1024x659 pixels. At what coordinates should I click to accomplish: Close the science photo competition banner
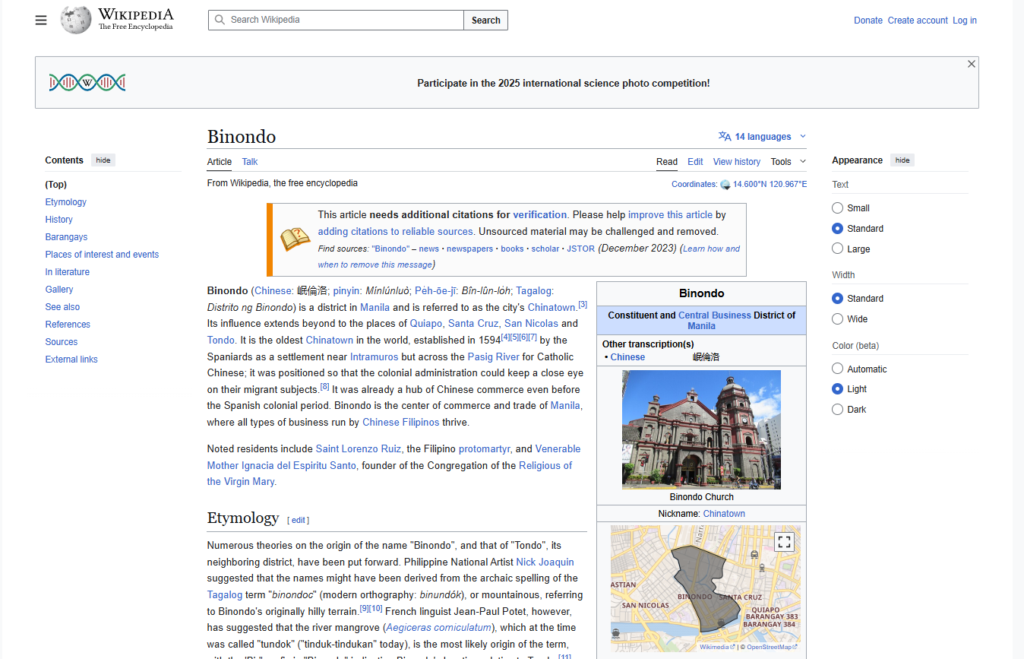970,64
